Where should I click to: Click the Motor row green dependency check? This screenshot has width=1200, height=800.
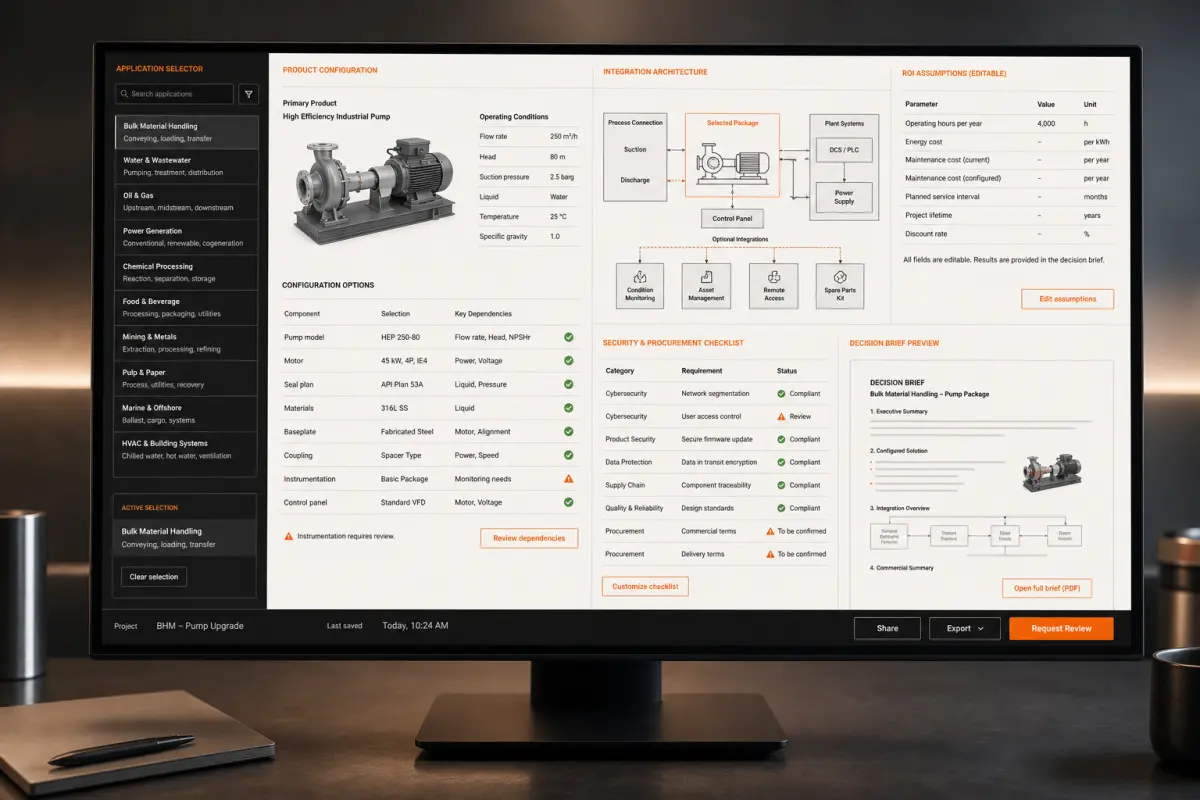568,361
